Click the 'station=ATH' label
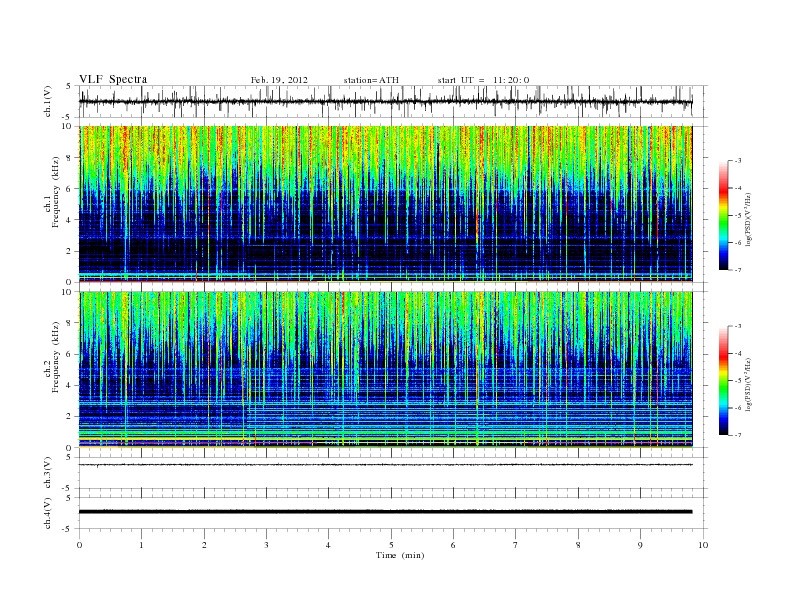Image resolution: width=792 pixels, height=612 pixels. point(371,80)
